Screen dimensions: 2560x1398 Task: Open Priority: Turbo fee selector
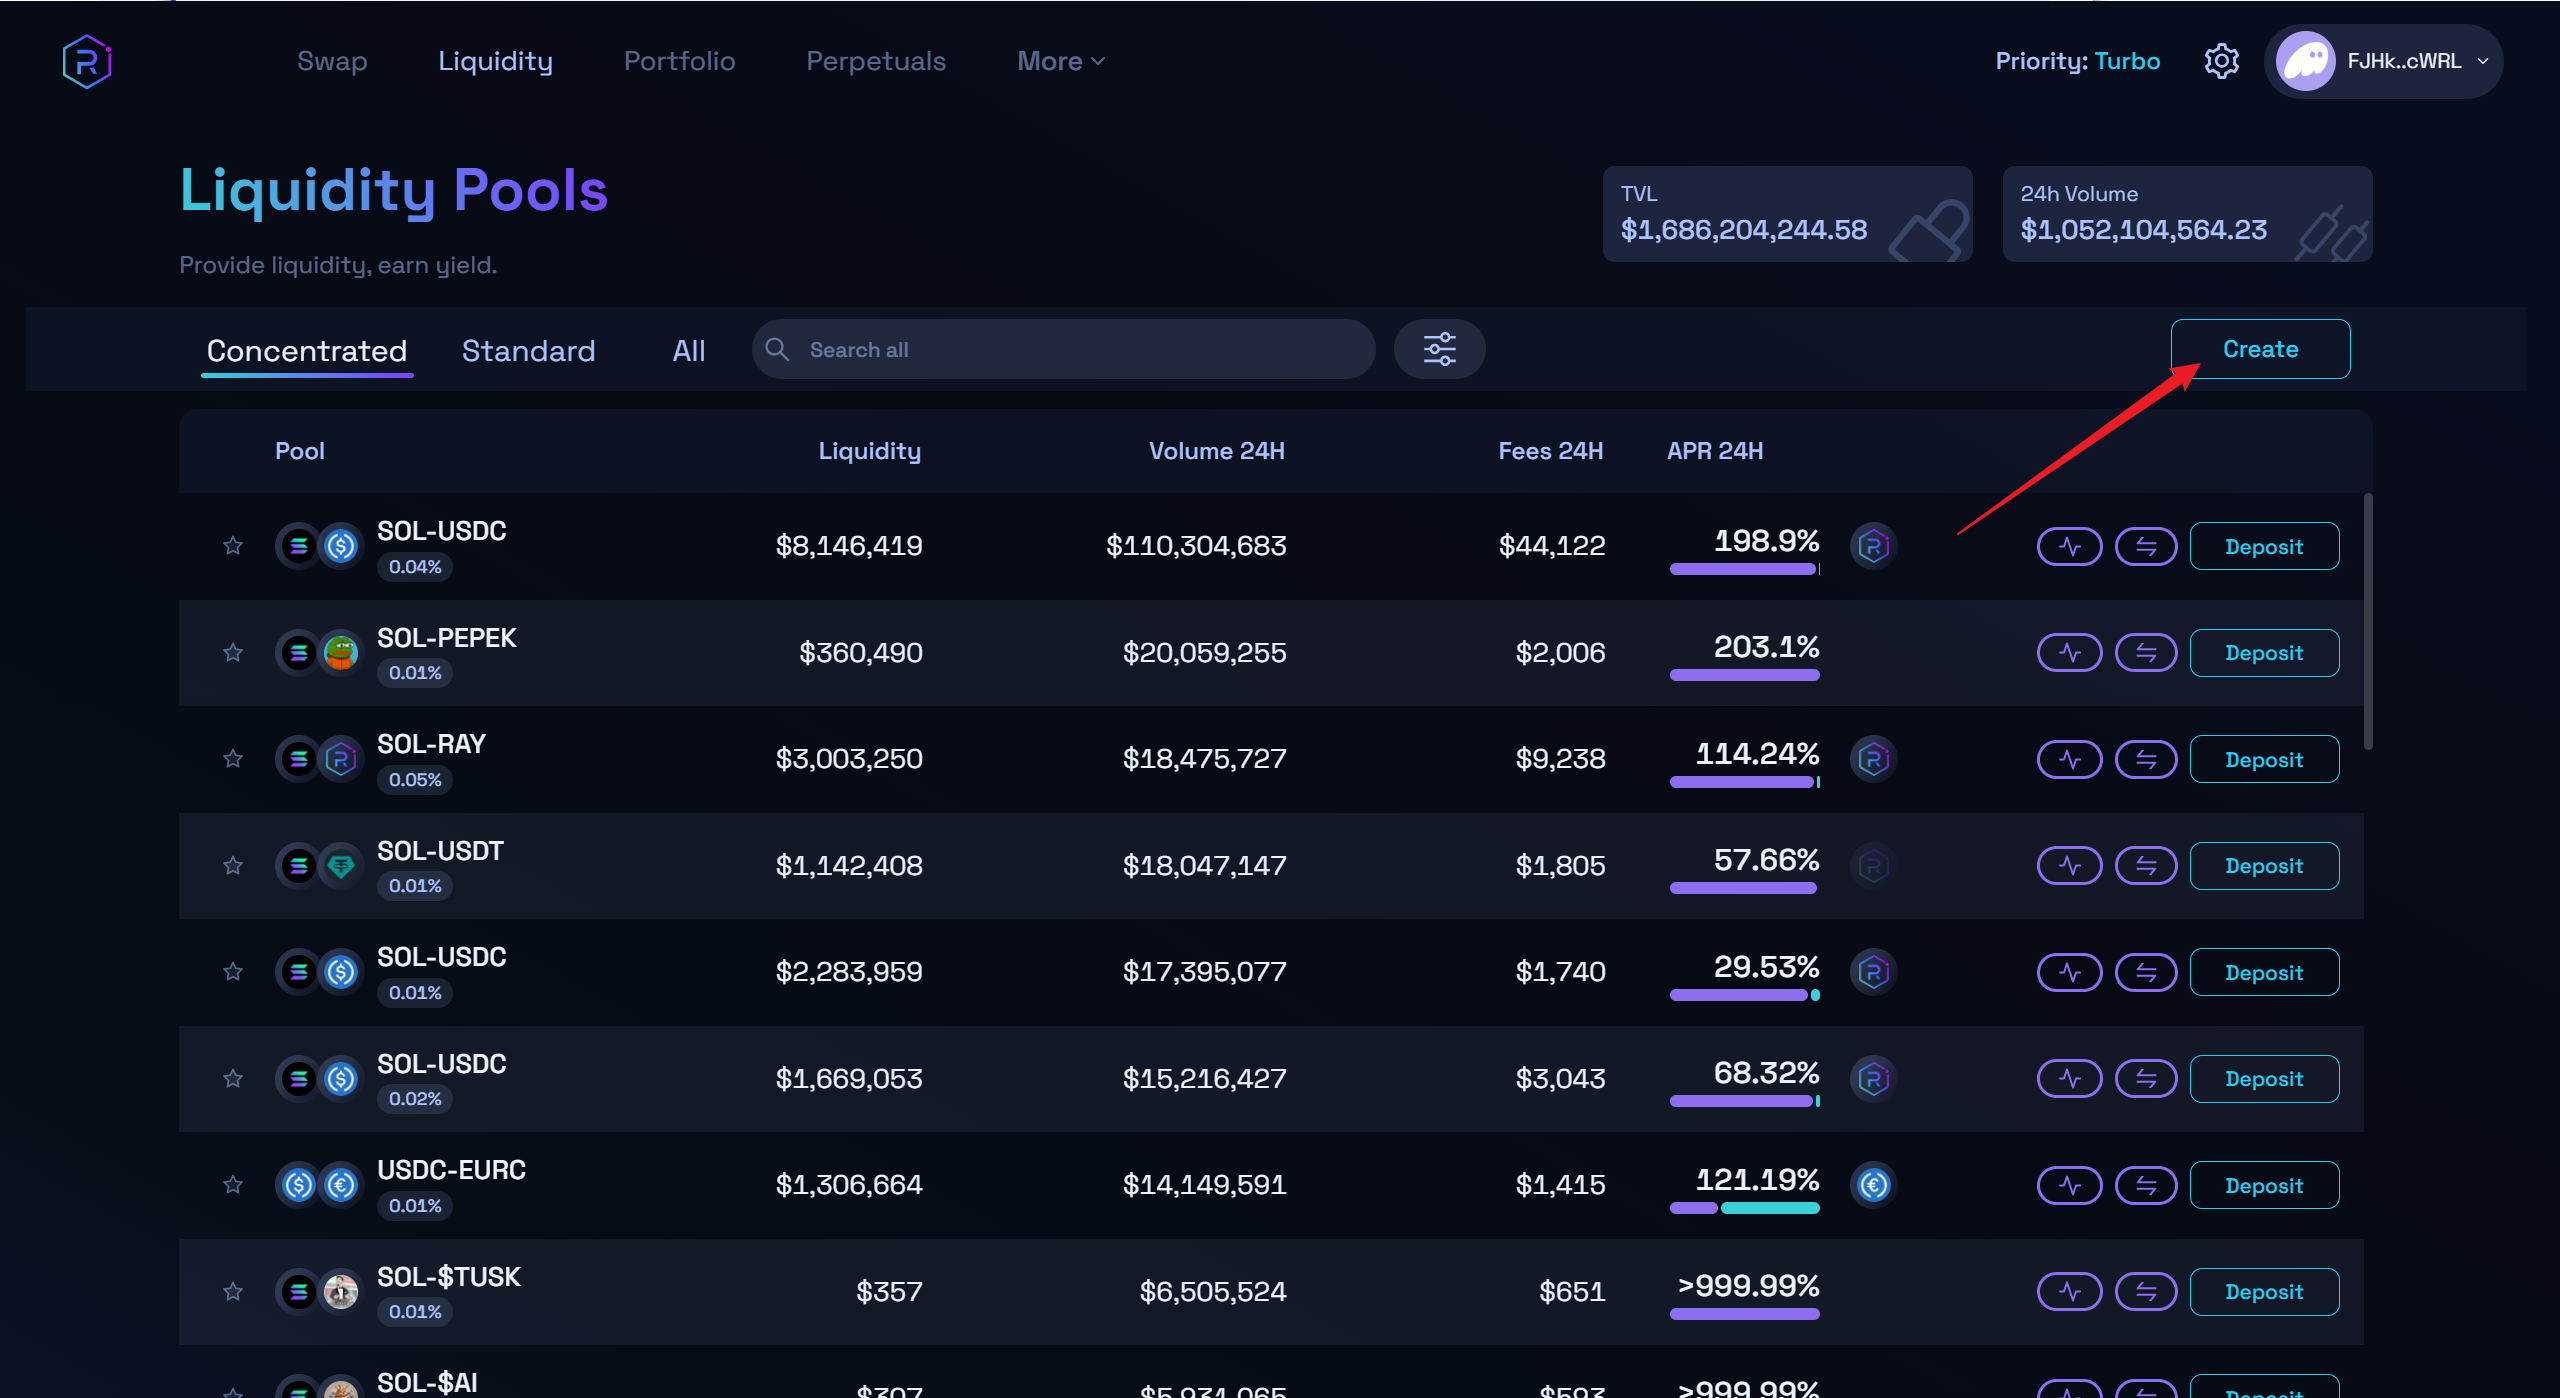[2077, 62]
